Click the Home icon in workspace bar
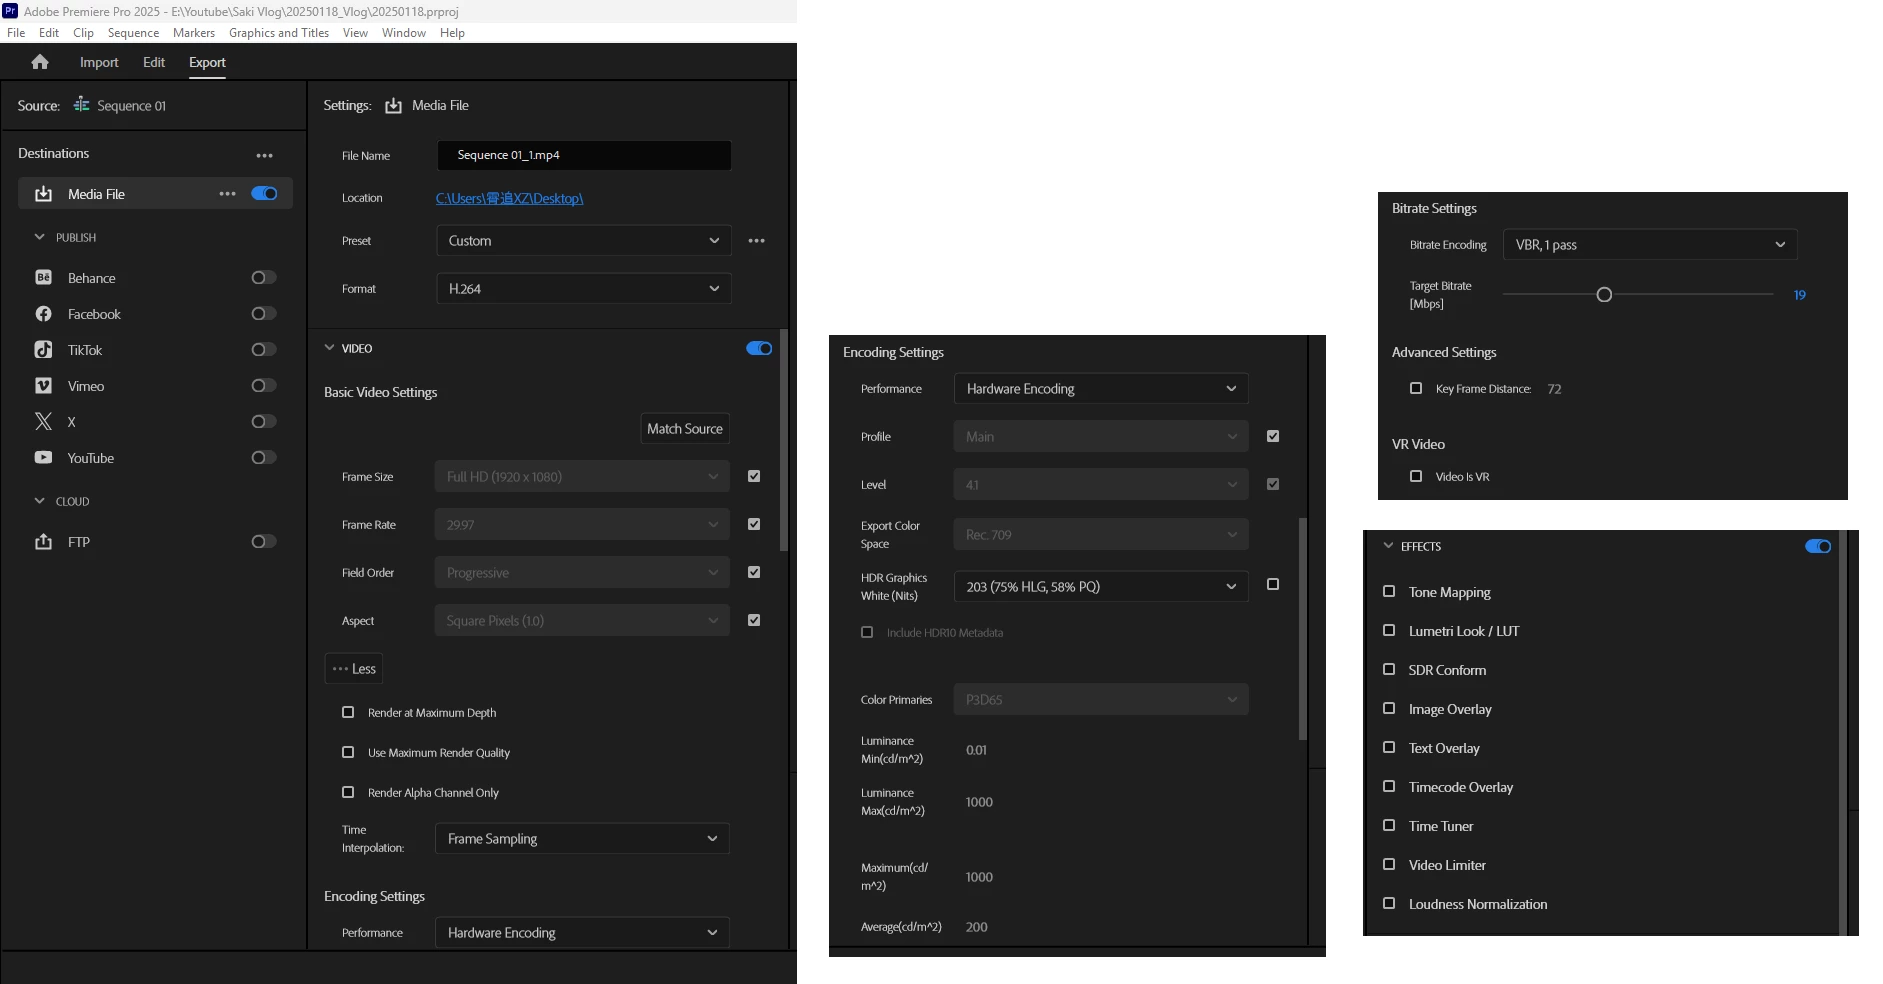This screenshot has height=984, width=1883. tap(40, 62)
